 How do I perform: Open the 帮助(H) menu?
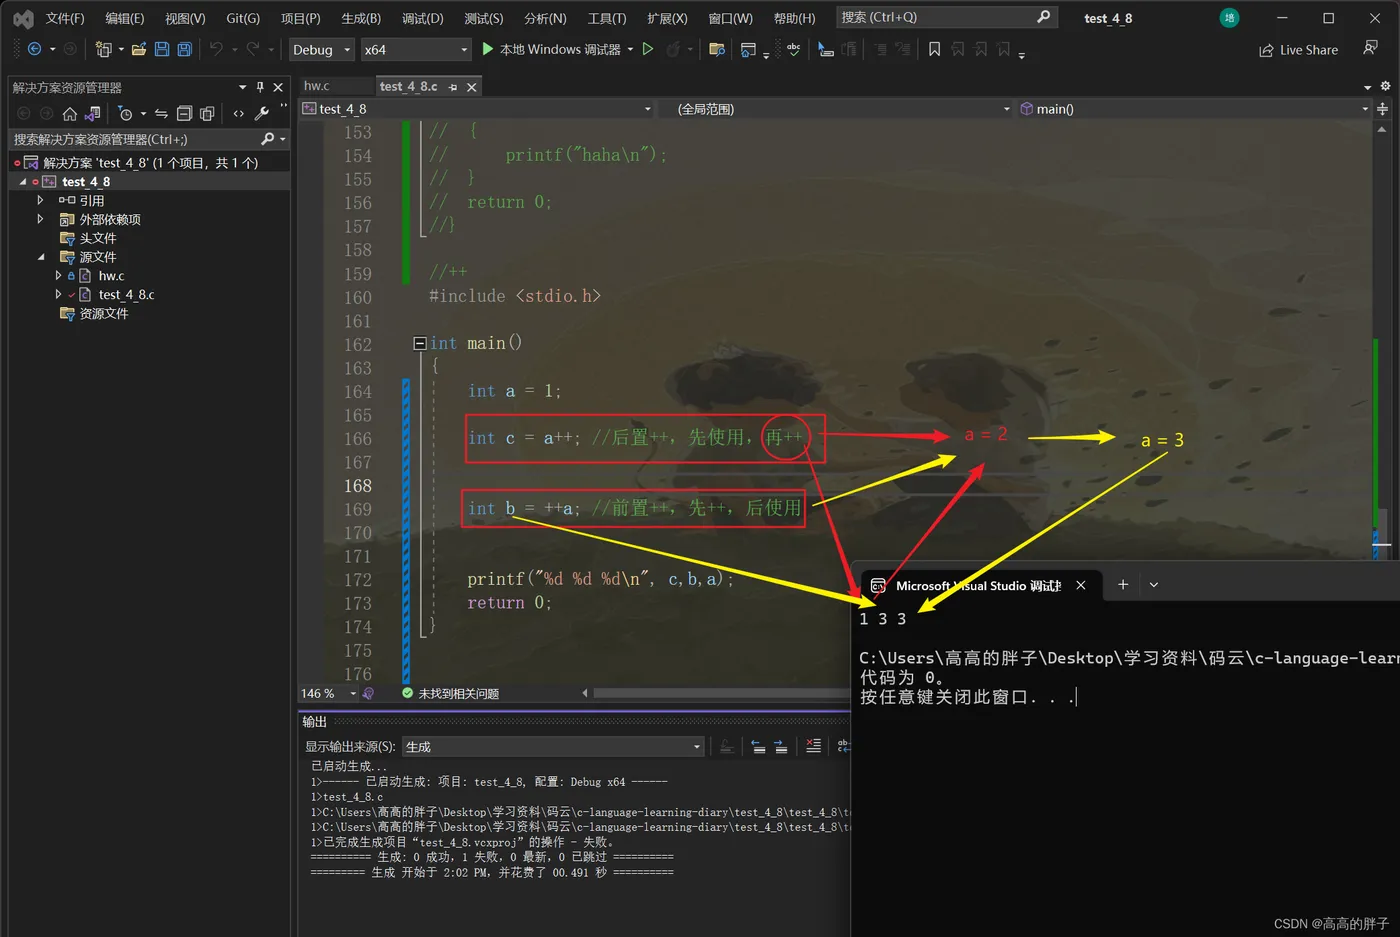pyautogui.click(x=794, y=18)
